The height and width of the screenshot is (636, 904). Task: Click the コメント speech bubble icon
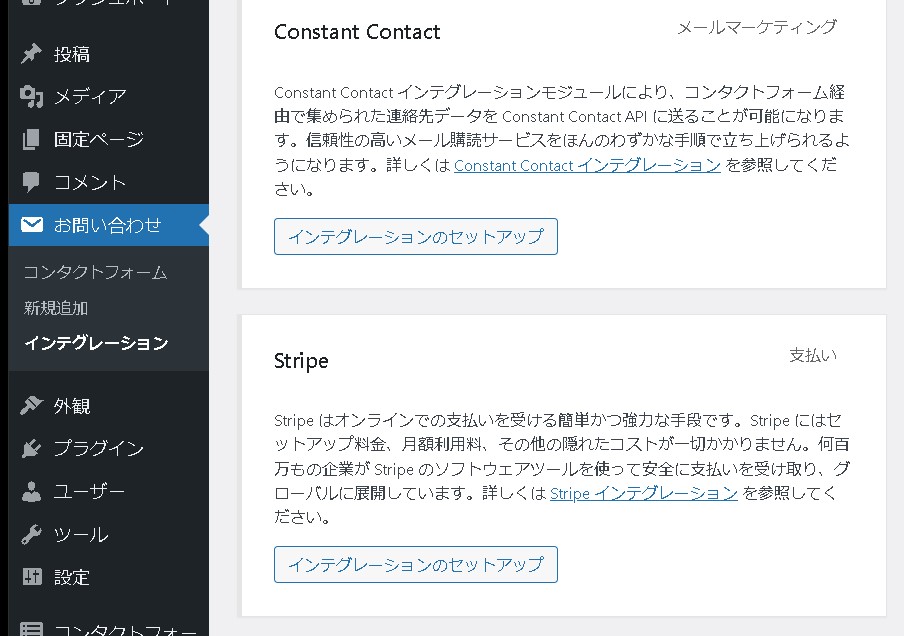pos(32,182)
